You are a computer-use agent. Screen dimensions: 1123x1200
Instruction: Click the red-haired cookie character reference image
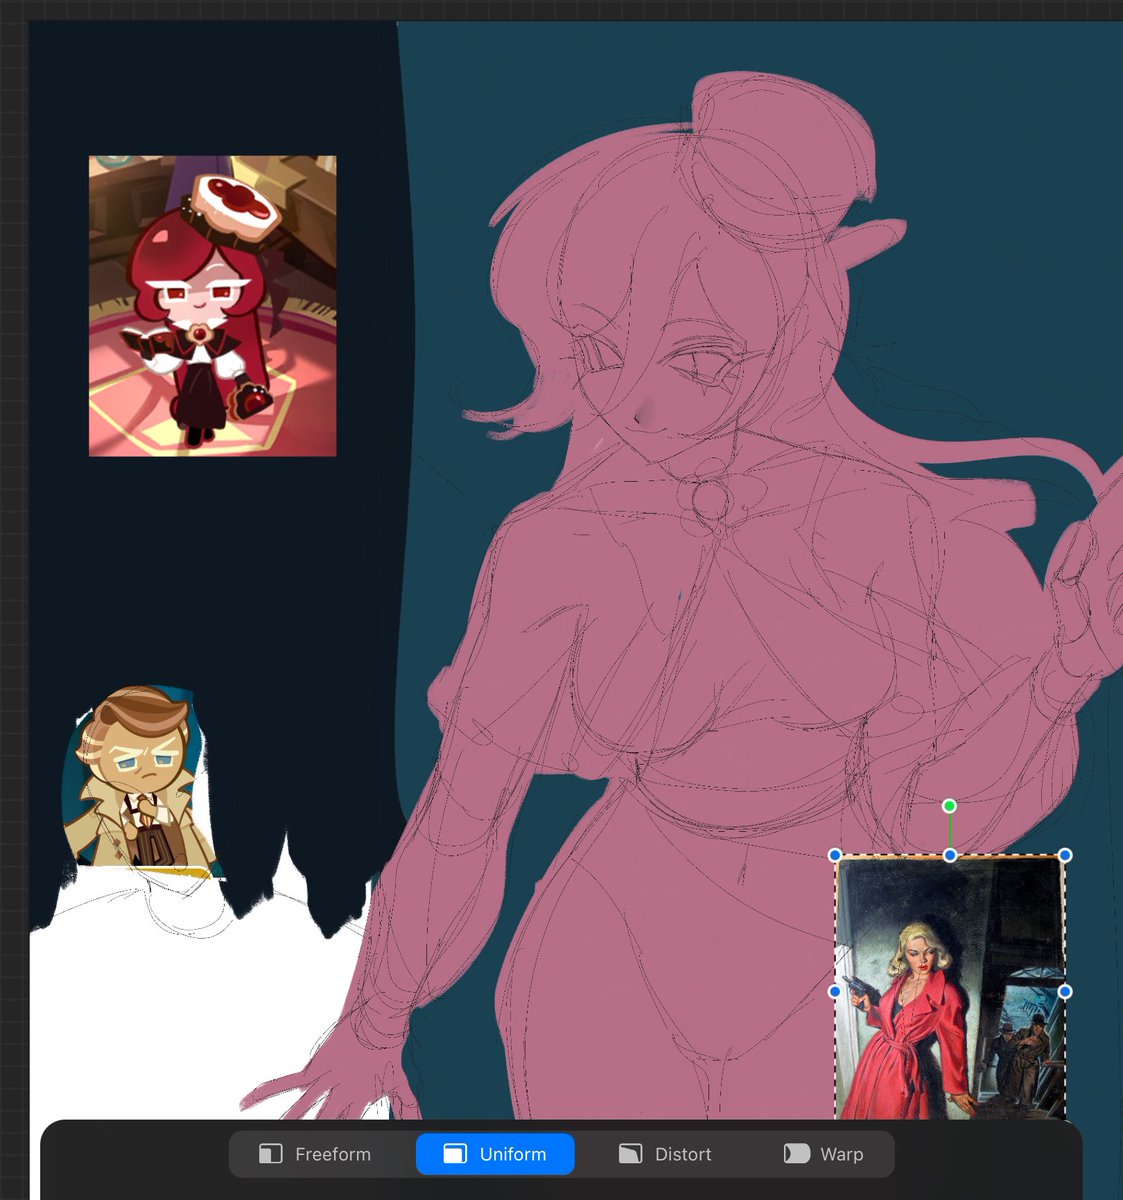(x=212, y=306)
